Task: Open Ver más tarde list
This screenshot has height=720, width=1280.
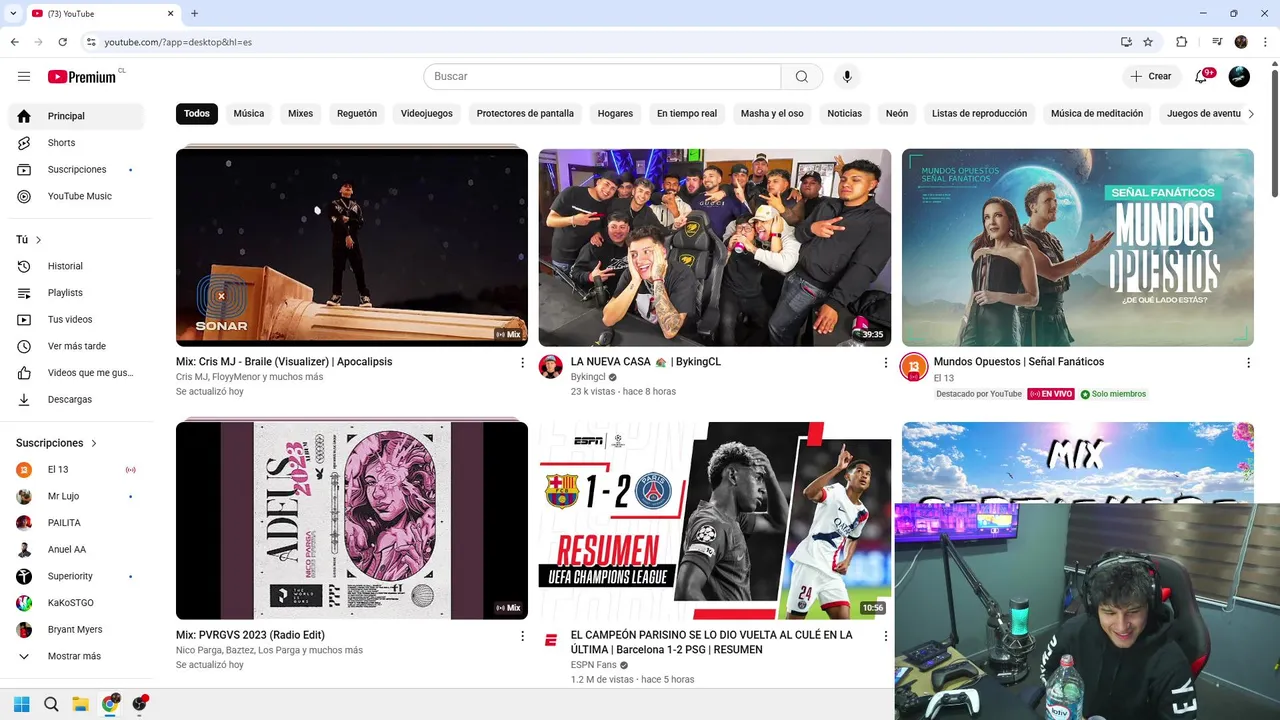Action: click(x=76, y=346)
